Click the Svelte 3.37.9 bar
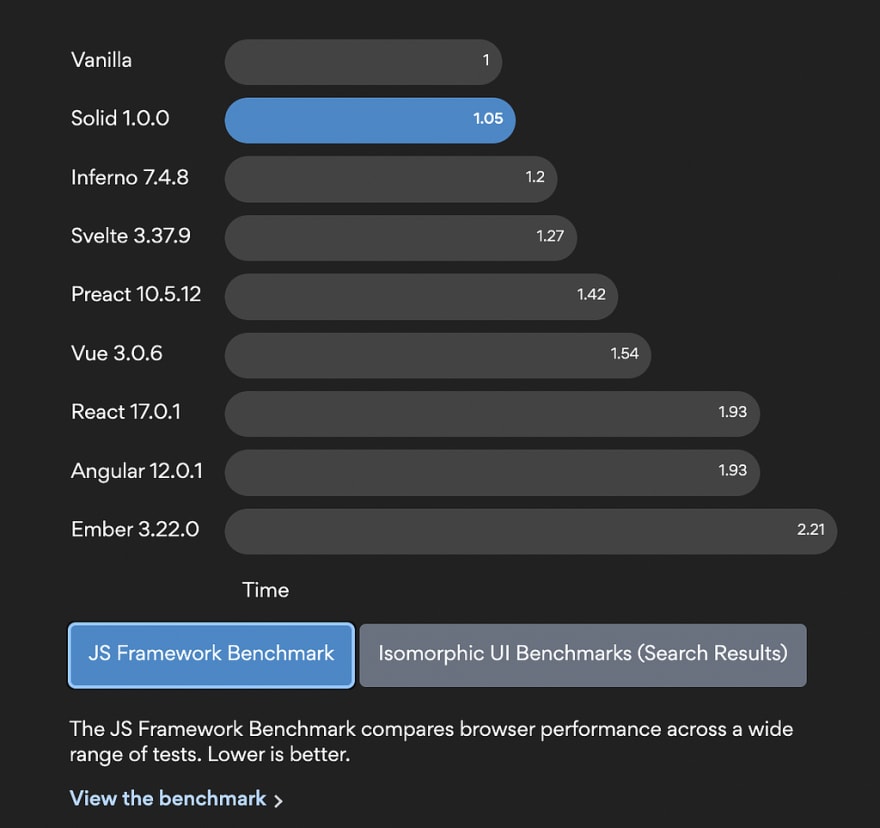 (401, 237)
